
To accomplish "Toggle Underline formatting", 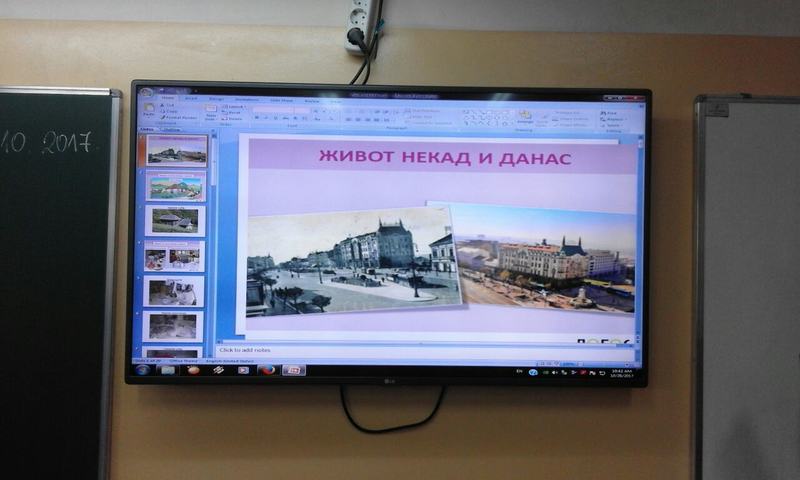I will click(276, 118).
